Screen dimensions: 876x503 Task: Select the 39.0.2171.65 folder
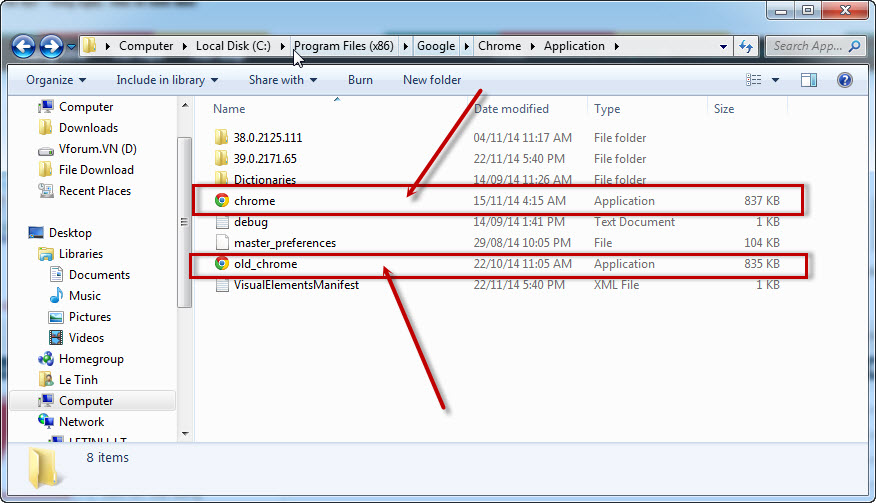click(x=265, y=159)
